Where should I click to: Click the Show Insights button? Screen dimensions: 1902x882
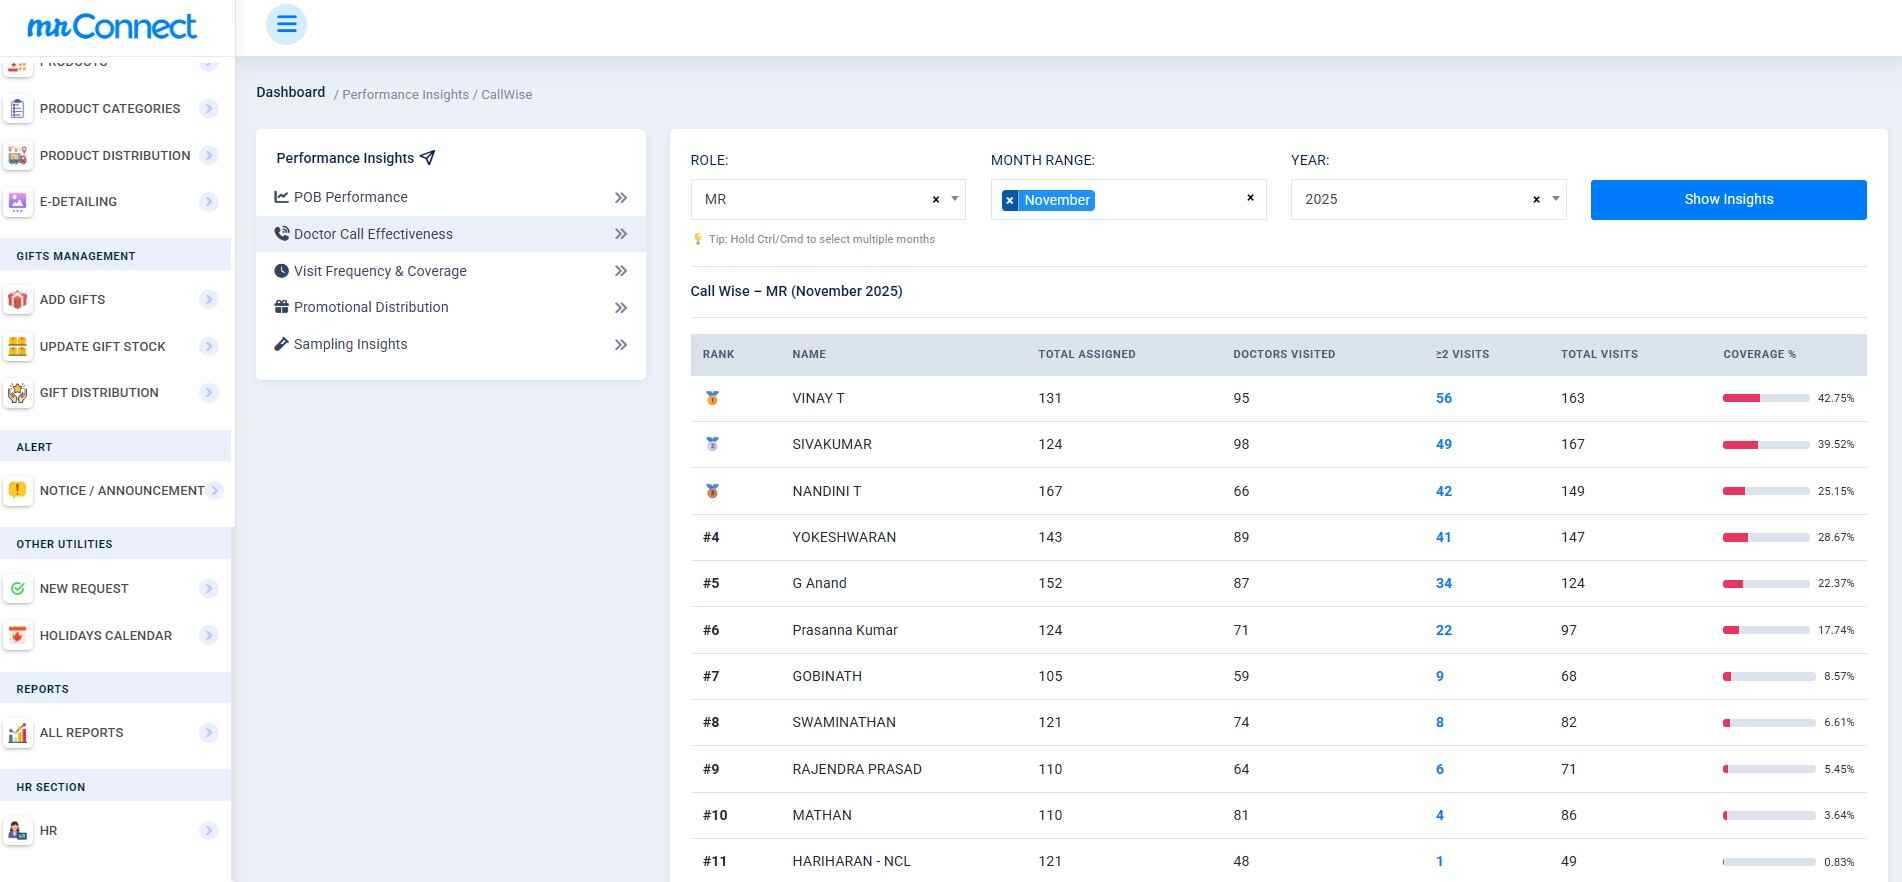click(1728, 200)
